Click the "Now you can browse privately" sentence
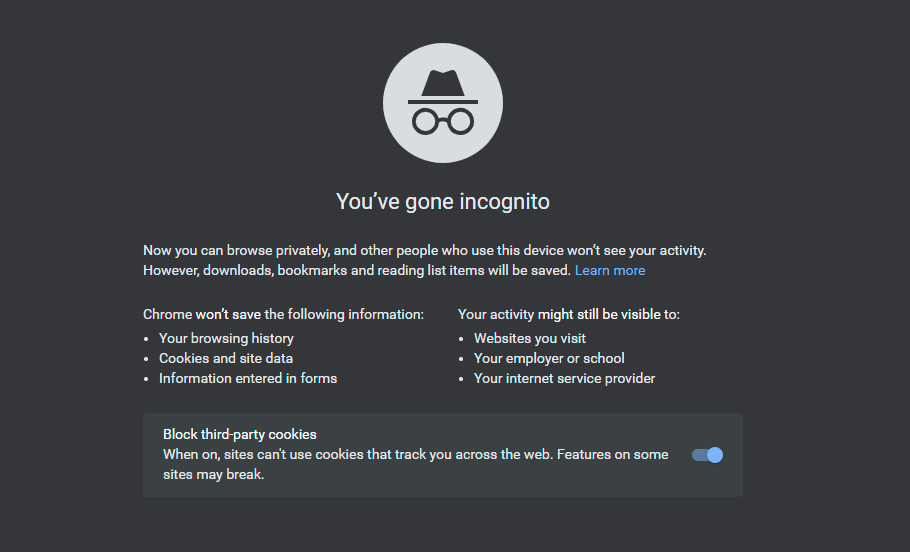 (425, 251)
